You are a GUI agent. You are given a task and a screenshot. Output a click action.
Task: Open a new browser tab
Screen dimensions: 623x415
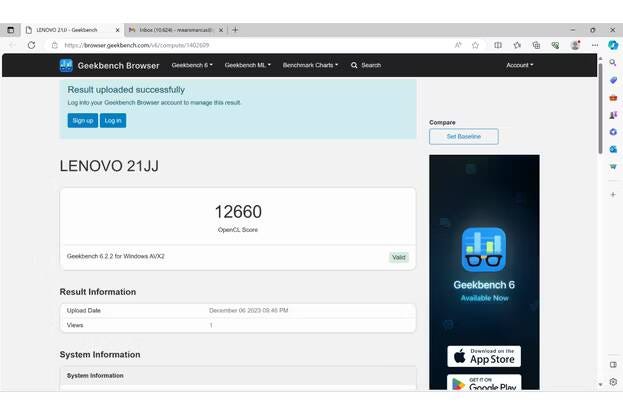coord(236,30)
